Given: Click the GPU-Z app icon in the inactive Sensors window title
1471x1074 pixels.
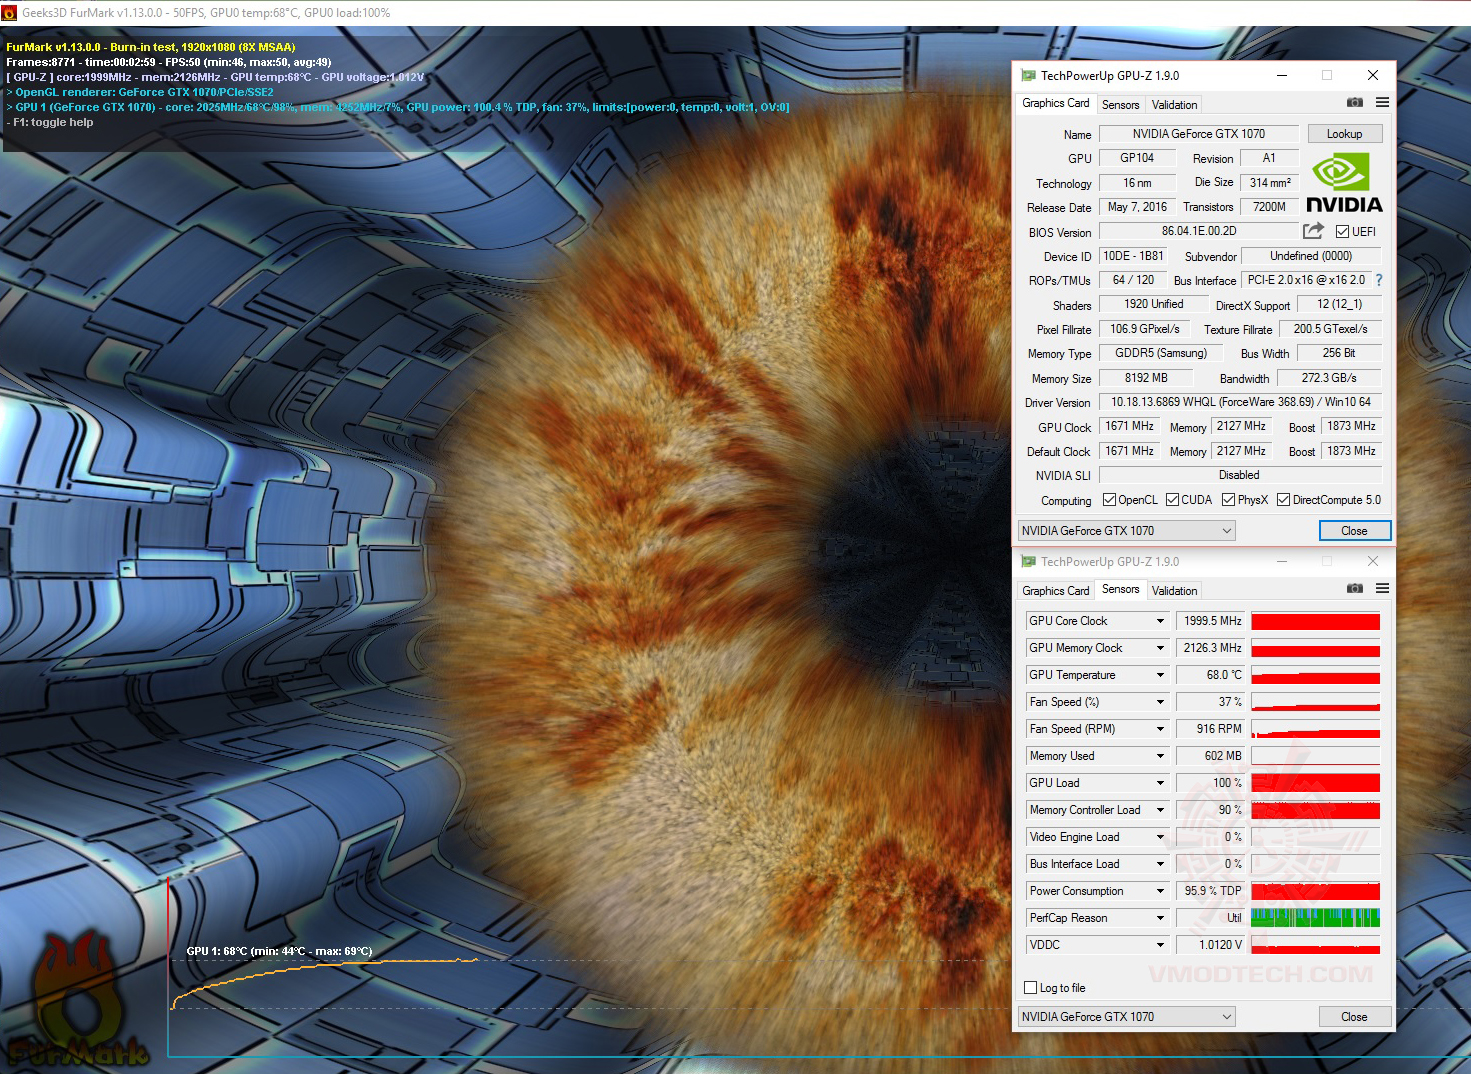Looking at the screenshot, I should tap(1028, 561).
